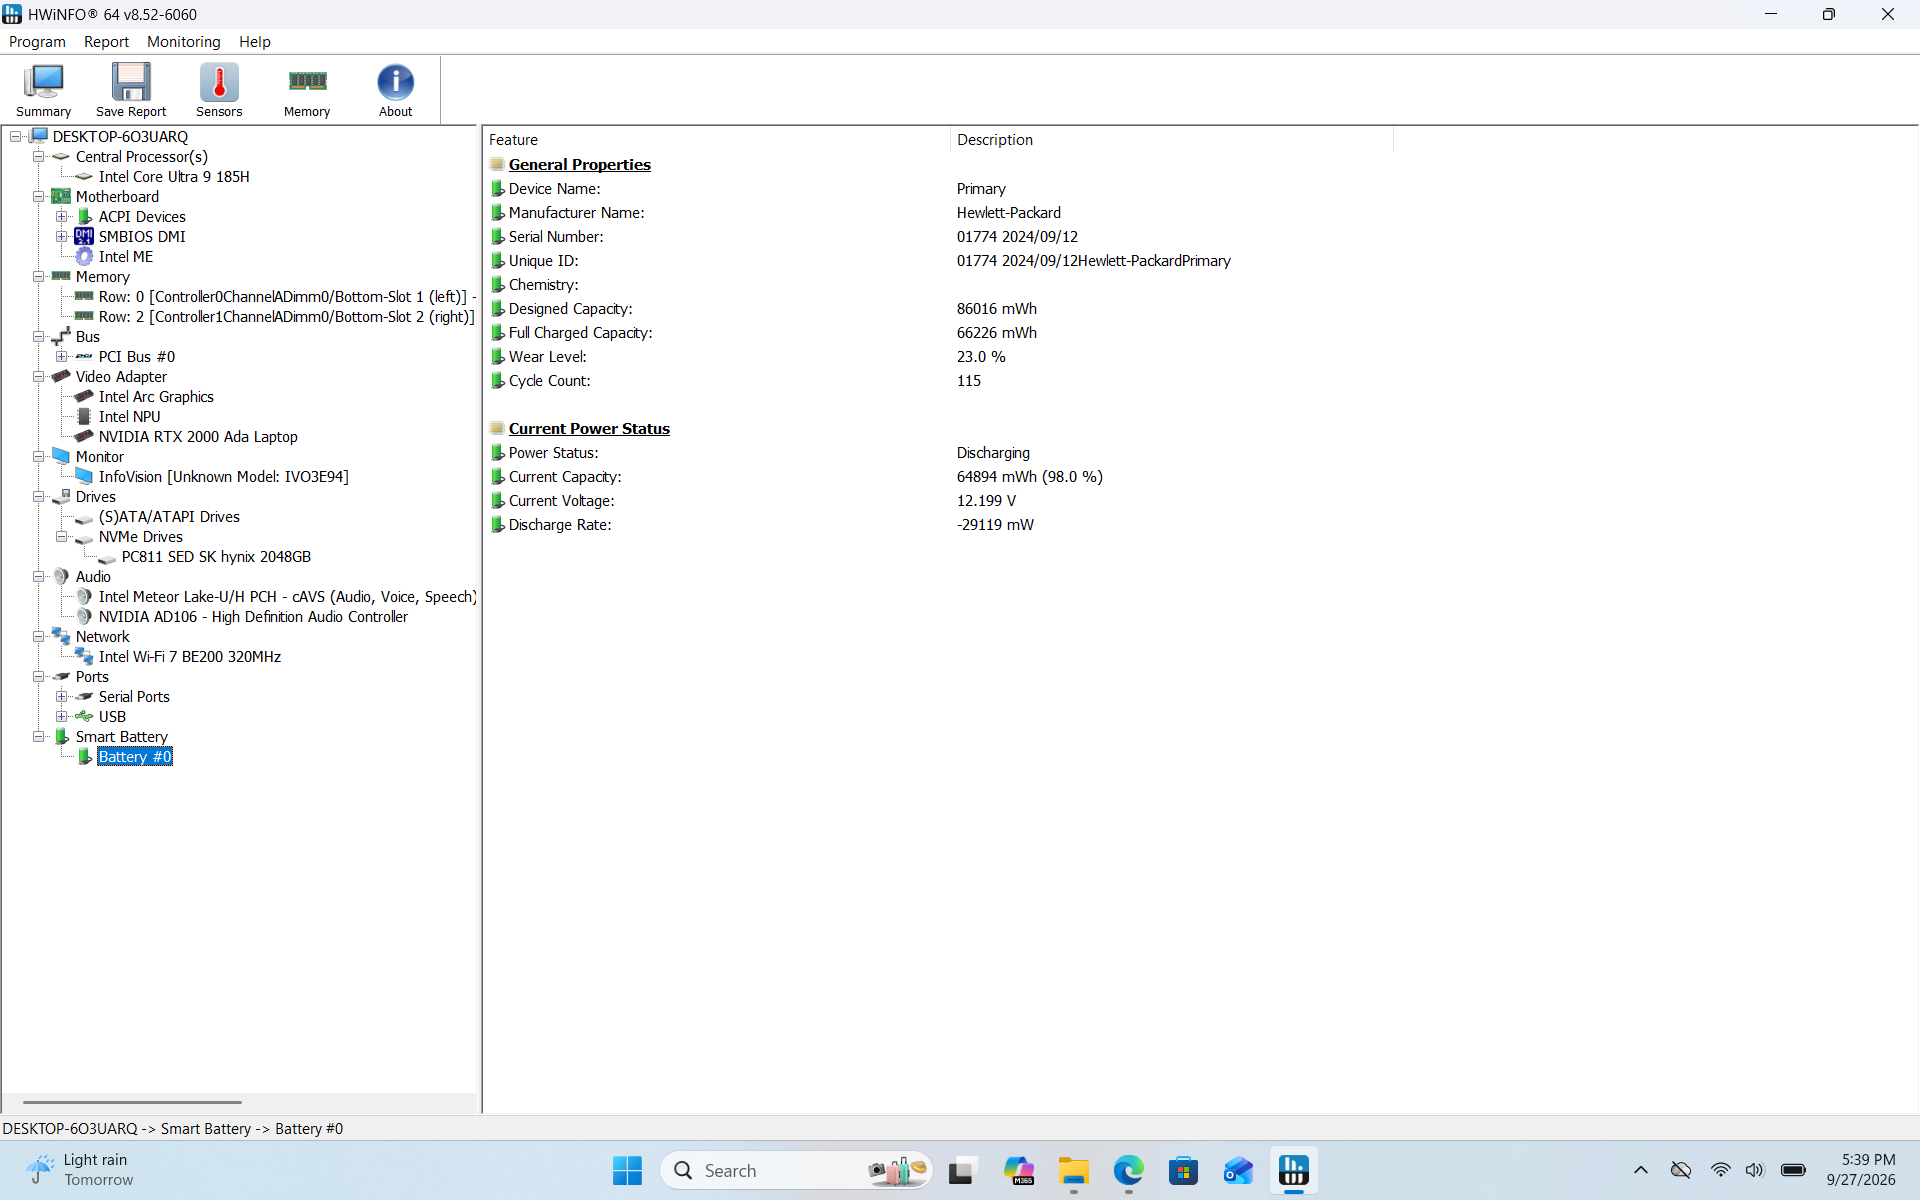The width and height of the screenshot is (1920, 1200).
Task: Click the Ports node icon
Action: (x=61, y=676)
